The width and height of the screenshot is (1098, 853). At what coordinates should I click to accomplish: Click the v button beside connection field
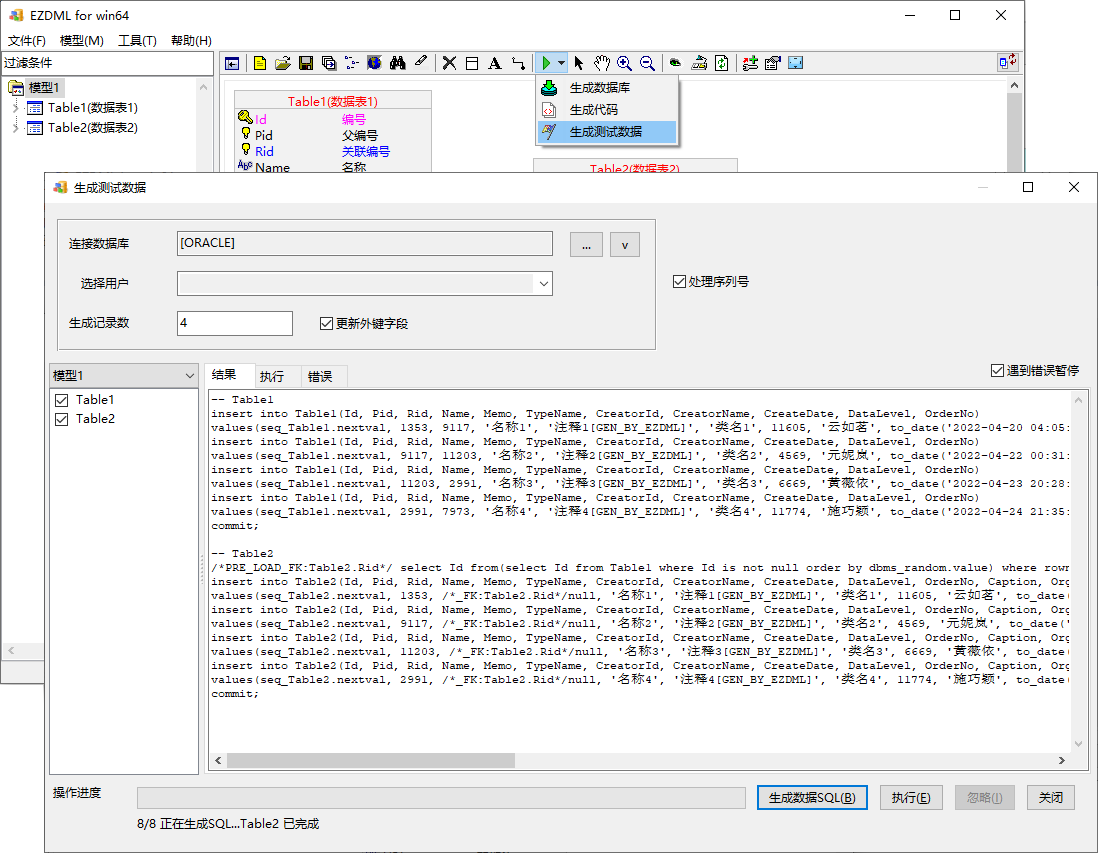click(x=625, y=245)
